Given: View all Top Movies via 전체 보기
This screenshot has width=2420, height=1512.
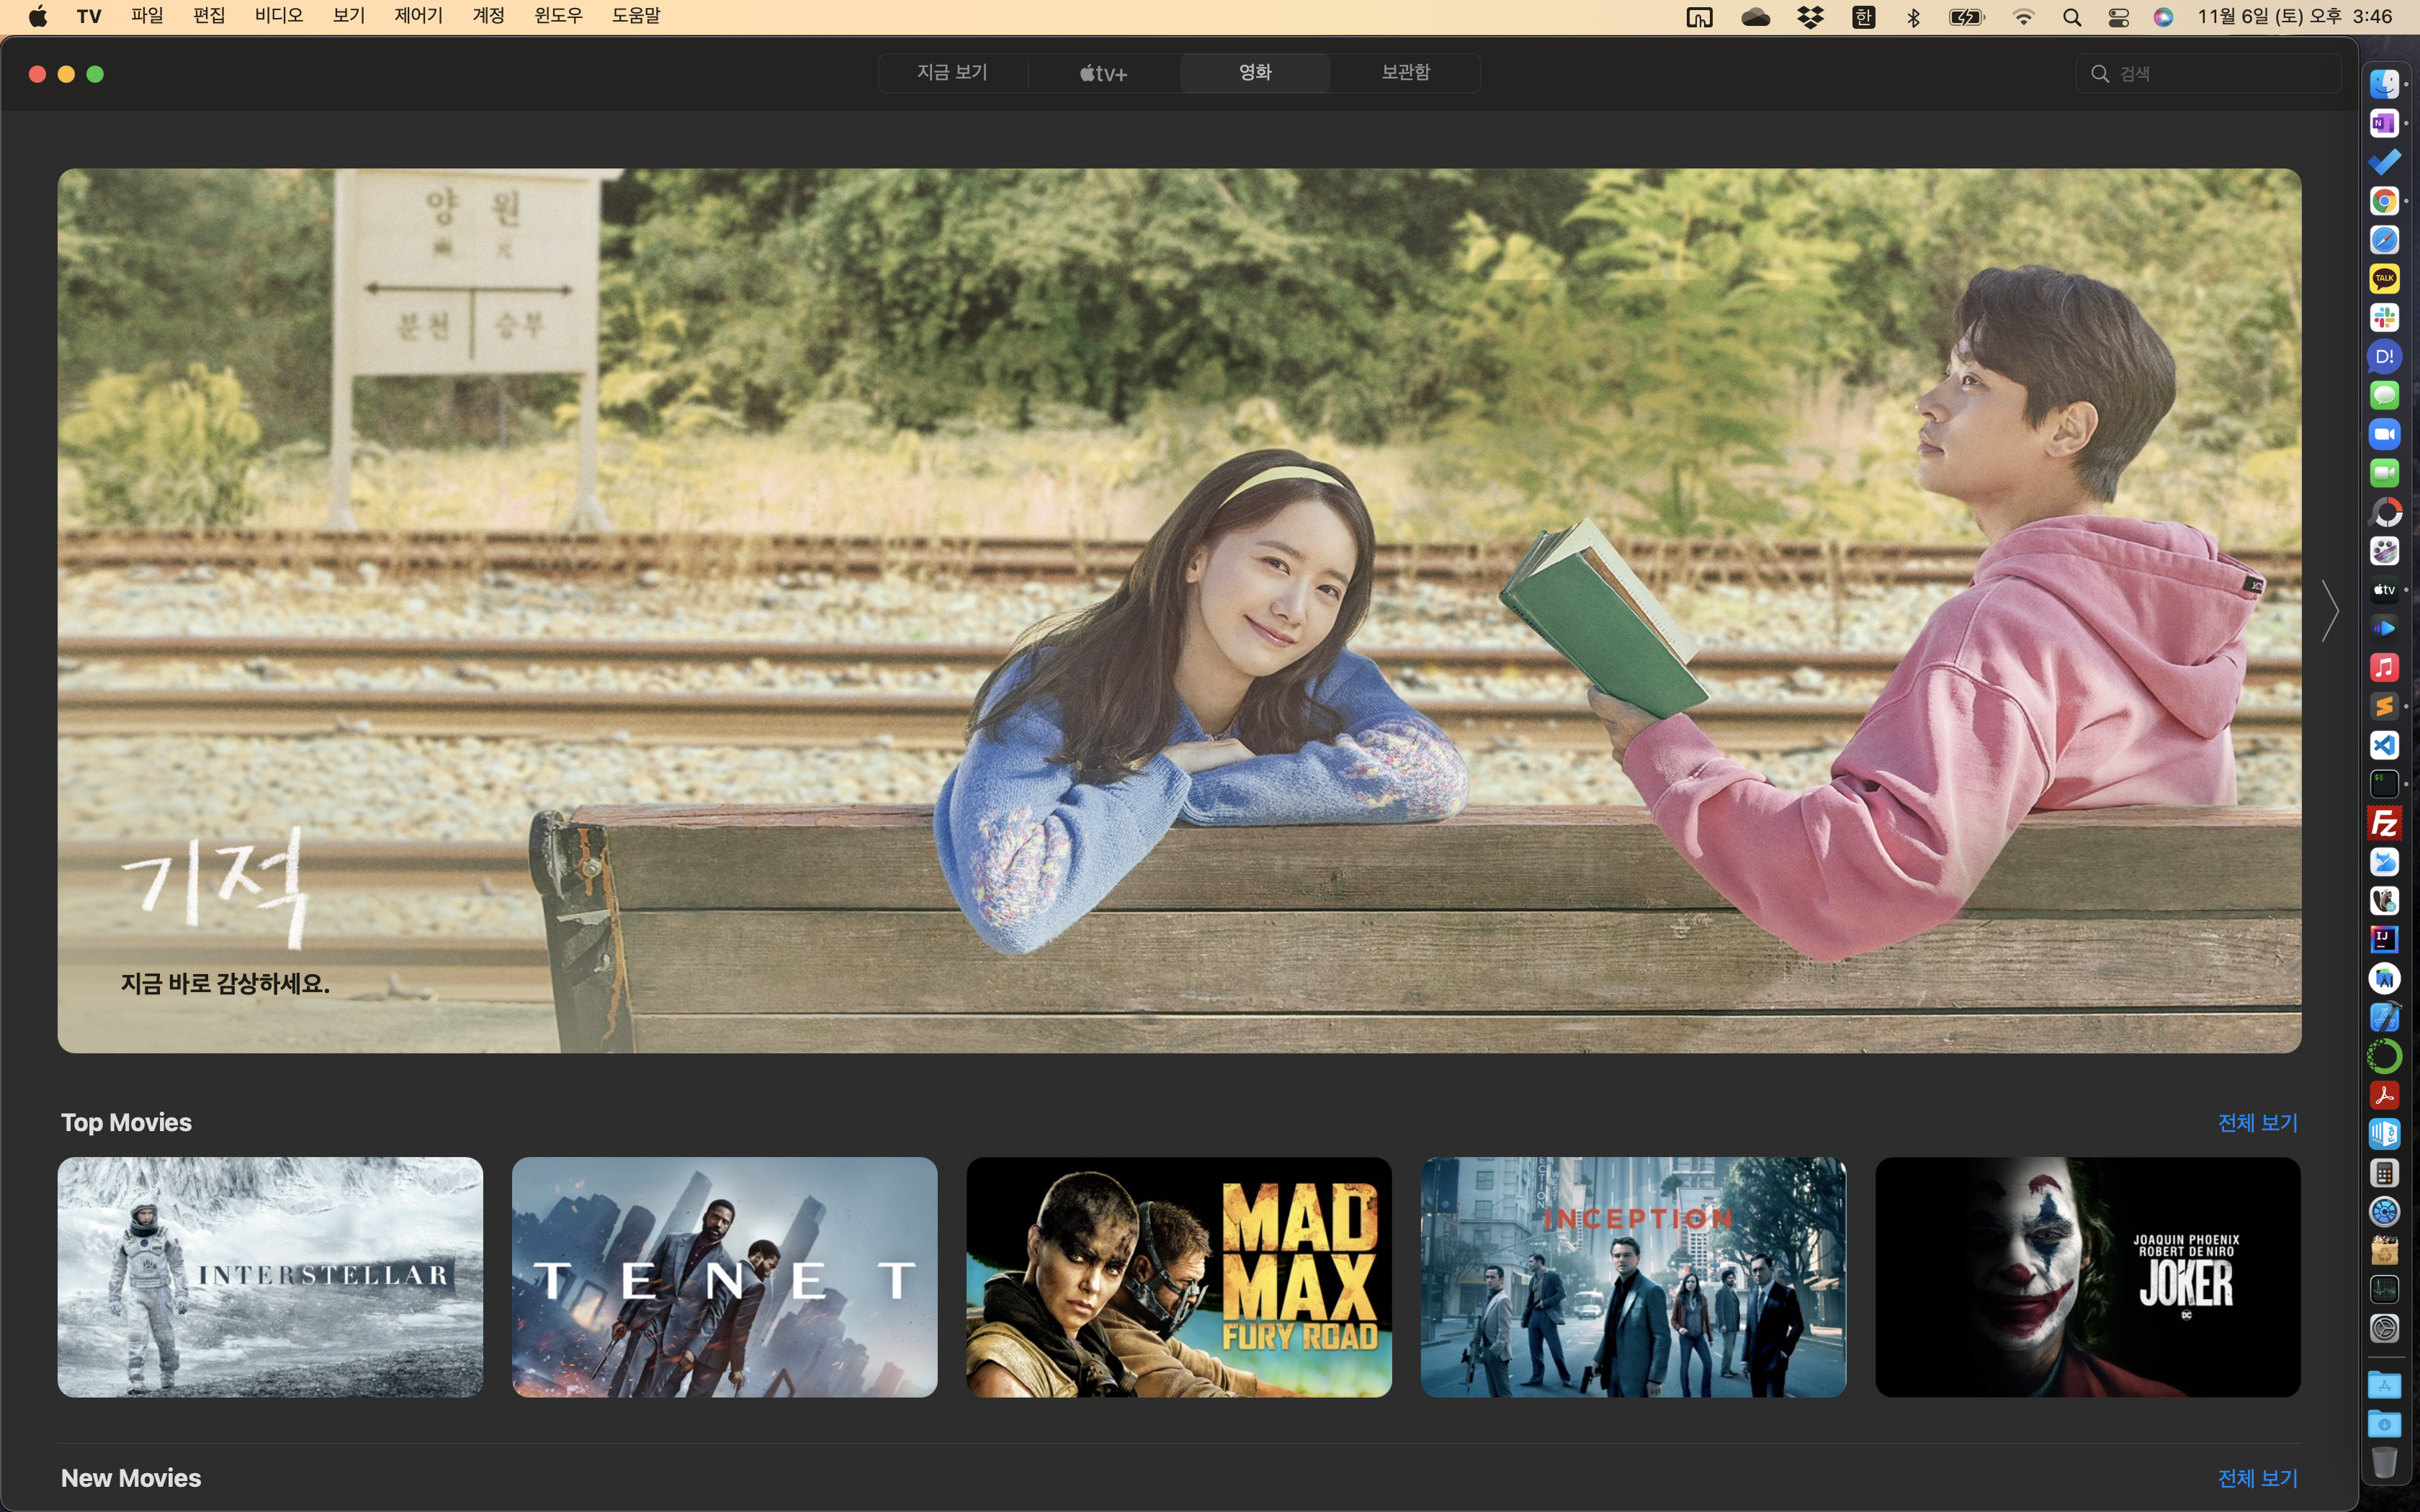Looking at the screenshot, I should 2257,1122.
